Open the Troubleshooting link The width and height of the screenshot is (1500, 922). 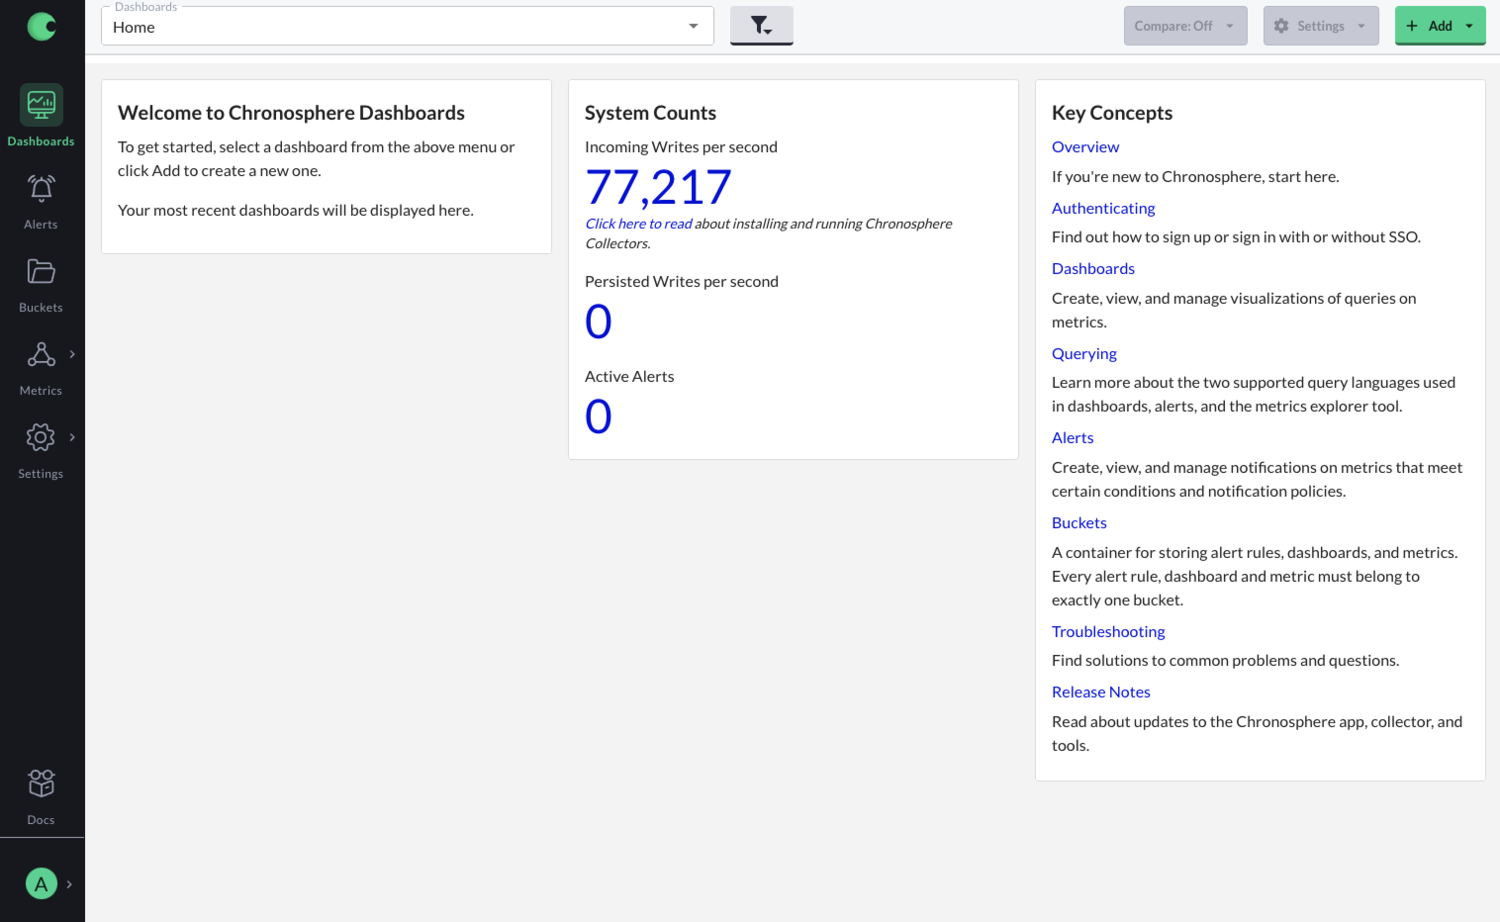pyautogui.click(x=1108, y=631)
